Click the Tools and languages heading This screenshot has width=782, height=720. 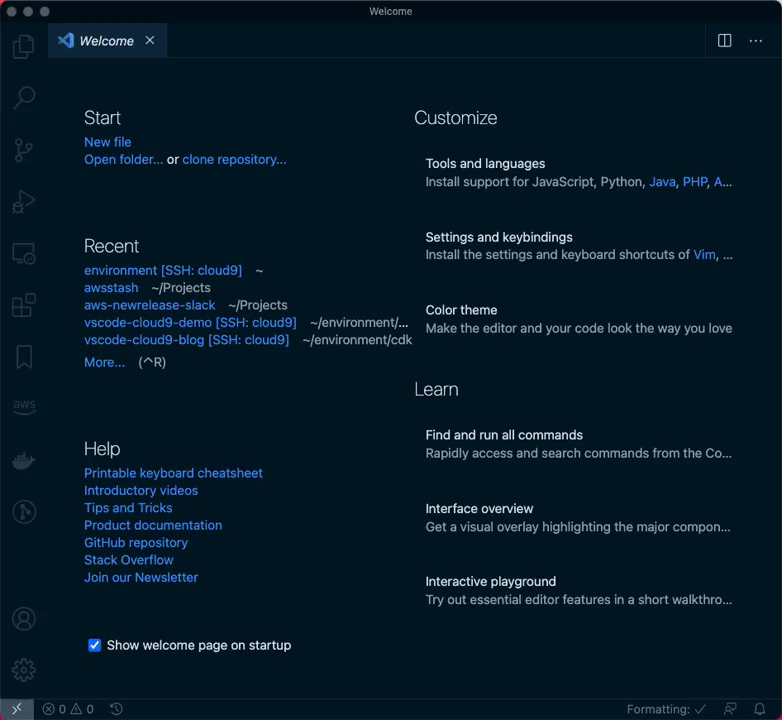(485, 164)
